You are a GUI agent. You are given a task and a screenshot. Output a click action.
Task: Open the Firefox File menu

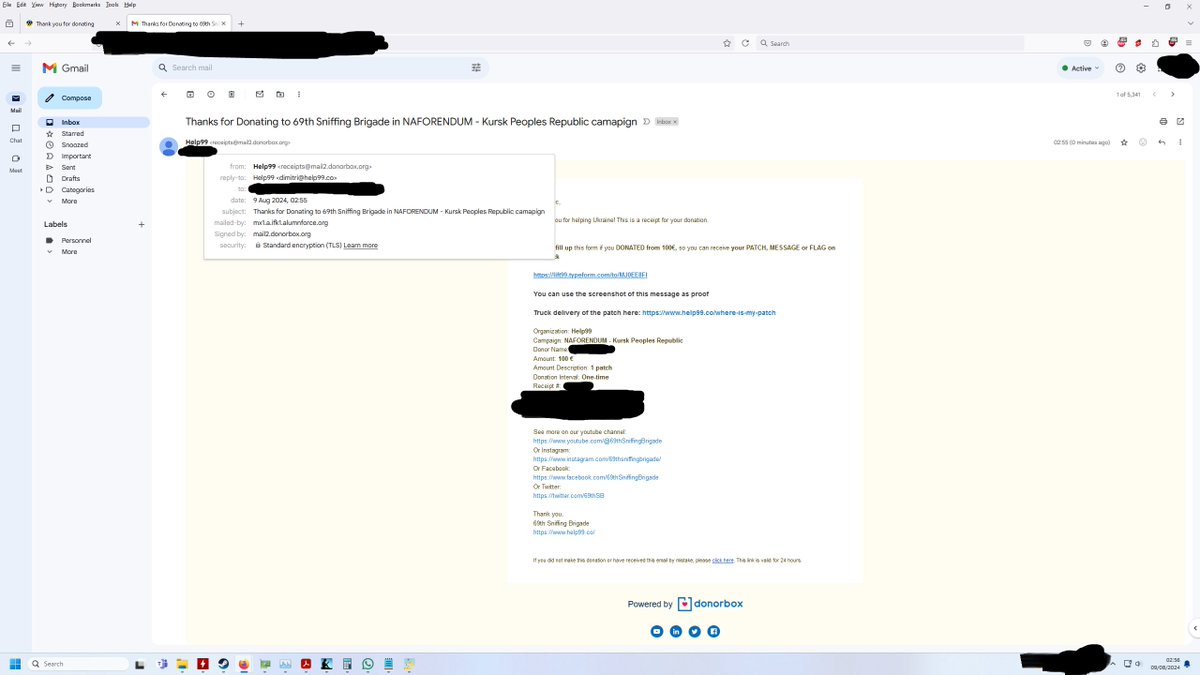(x=7, y=5)
